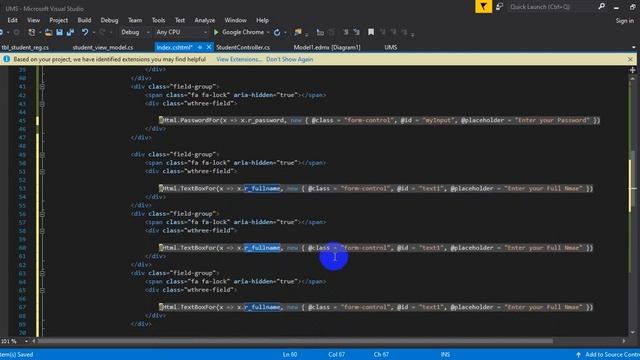Collapse the field-group div at line 63

coord(42,273)
